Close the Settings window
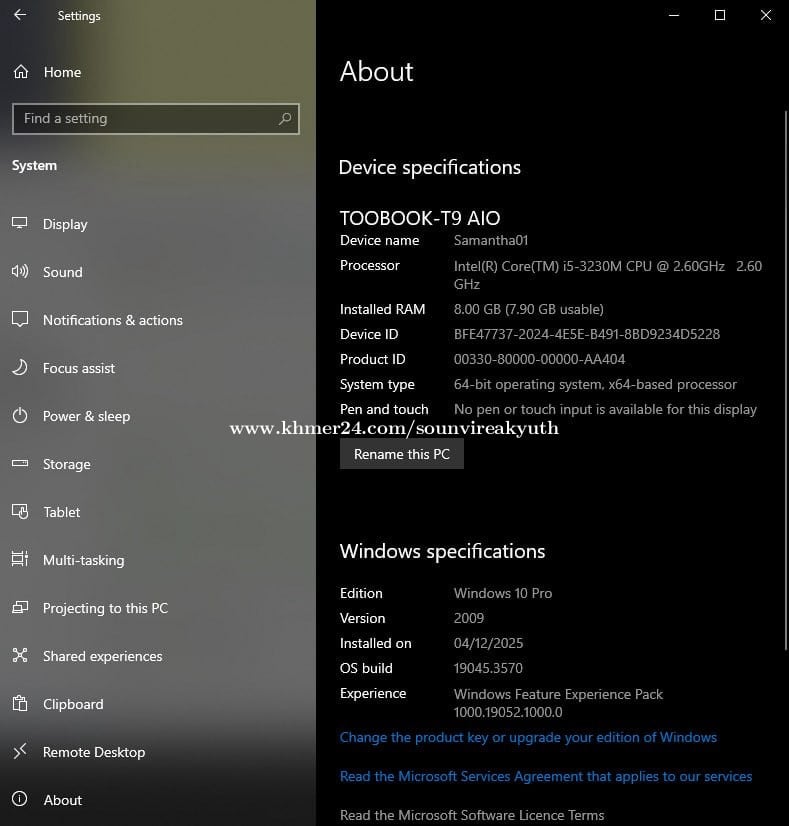 coord(766,15)
